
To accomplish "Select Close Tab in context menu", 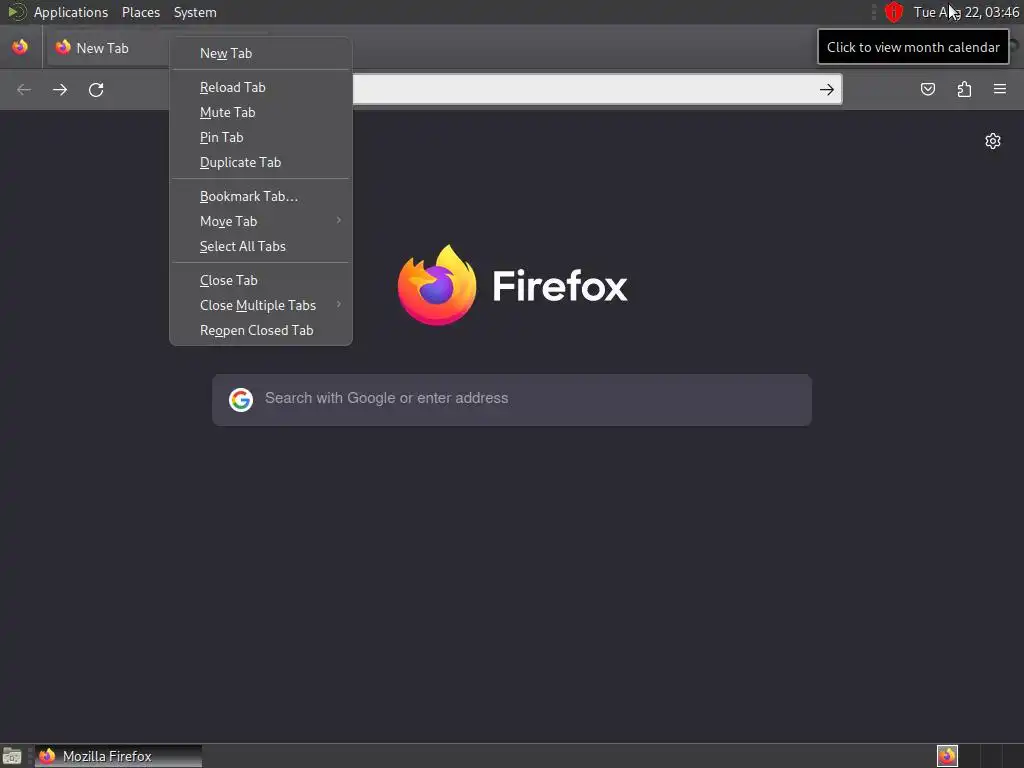I will 261,280.
